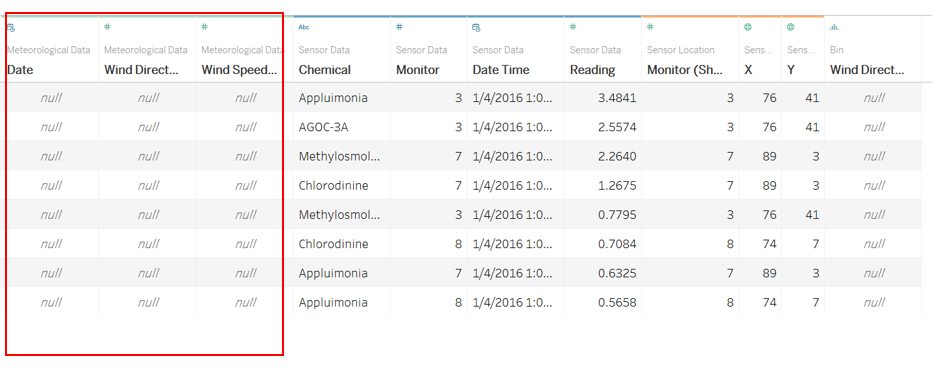The width and height of the screenshot is (932, 370).
Task: Click the Reading value 0.6325
Action: click(617, 273)
